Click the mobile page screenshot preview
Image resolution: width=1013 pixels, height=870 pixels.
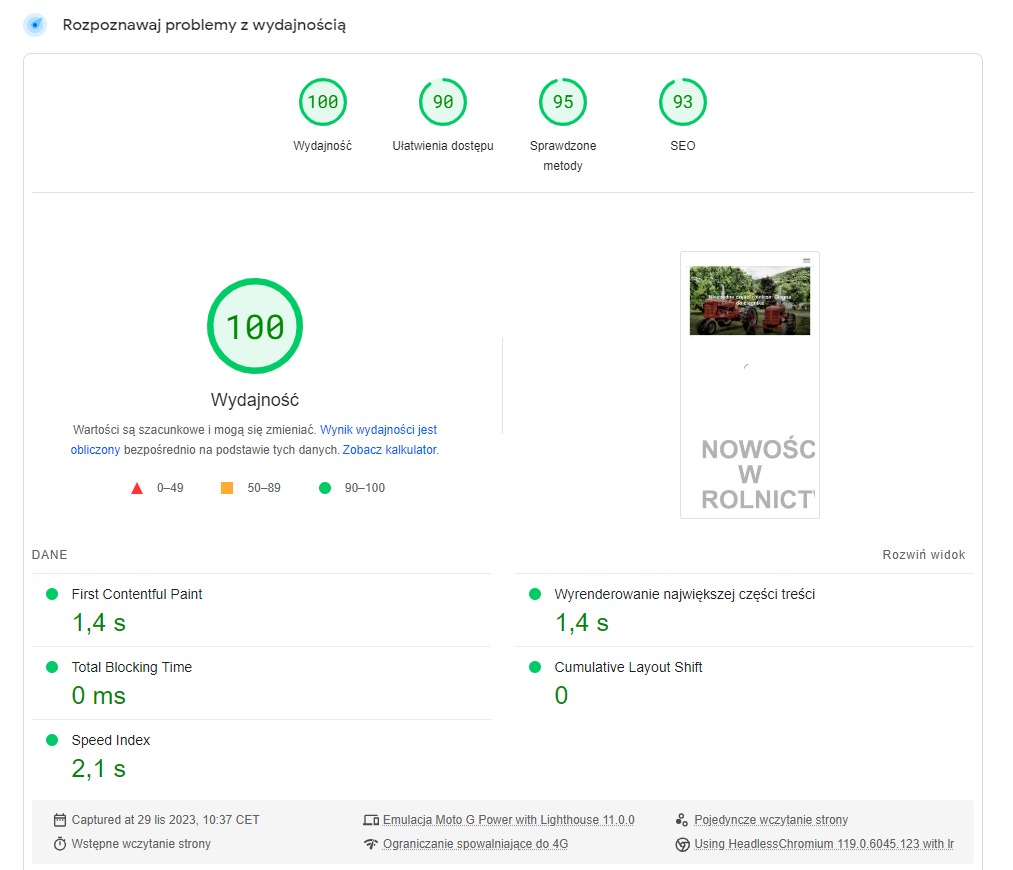point(749,385)
